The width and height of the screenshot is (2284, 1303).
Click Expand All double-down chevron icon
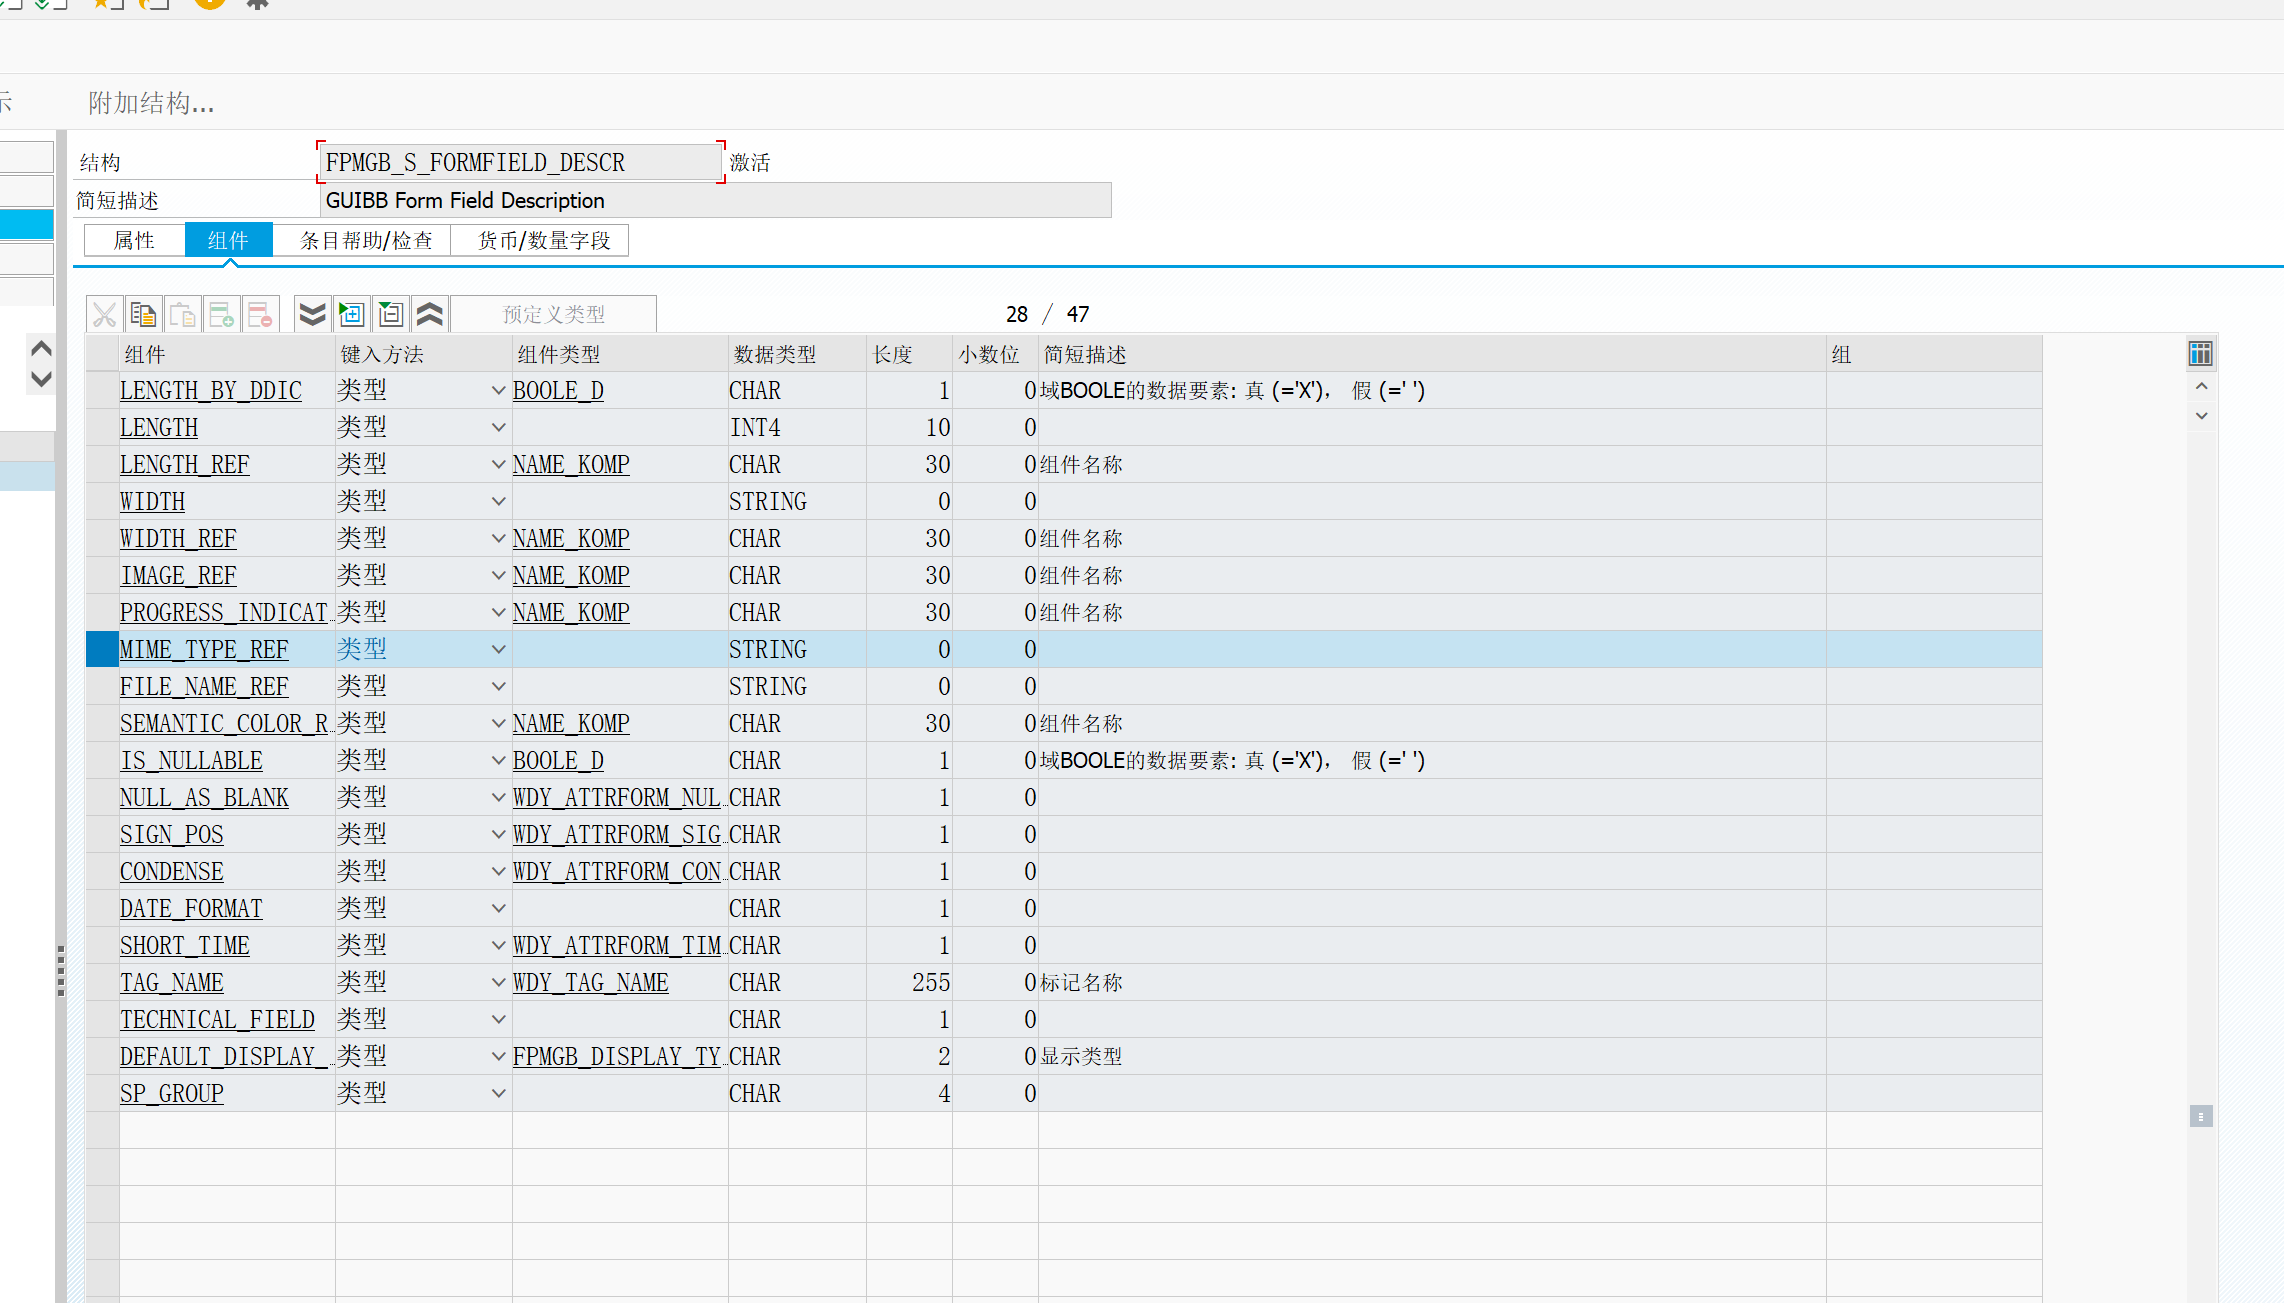click(312, 315)
